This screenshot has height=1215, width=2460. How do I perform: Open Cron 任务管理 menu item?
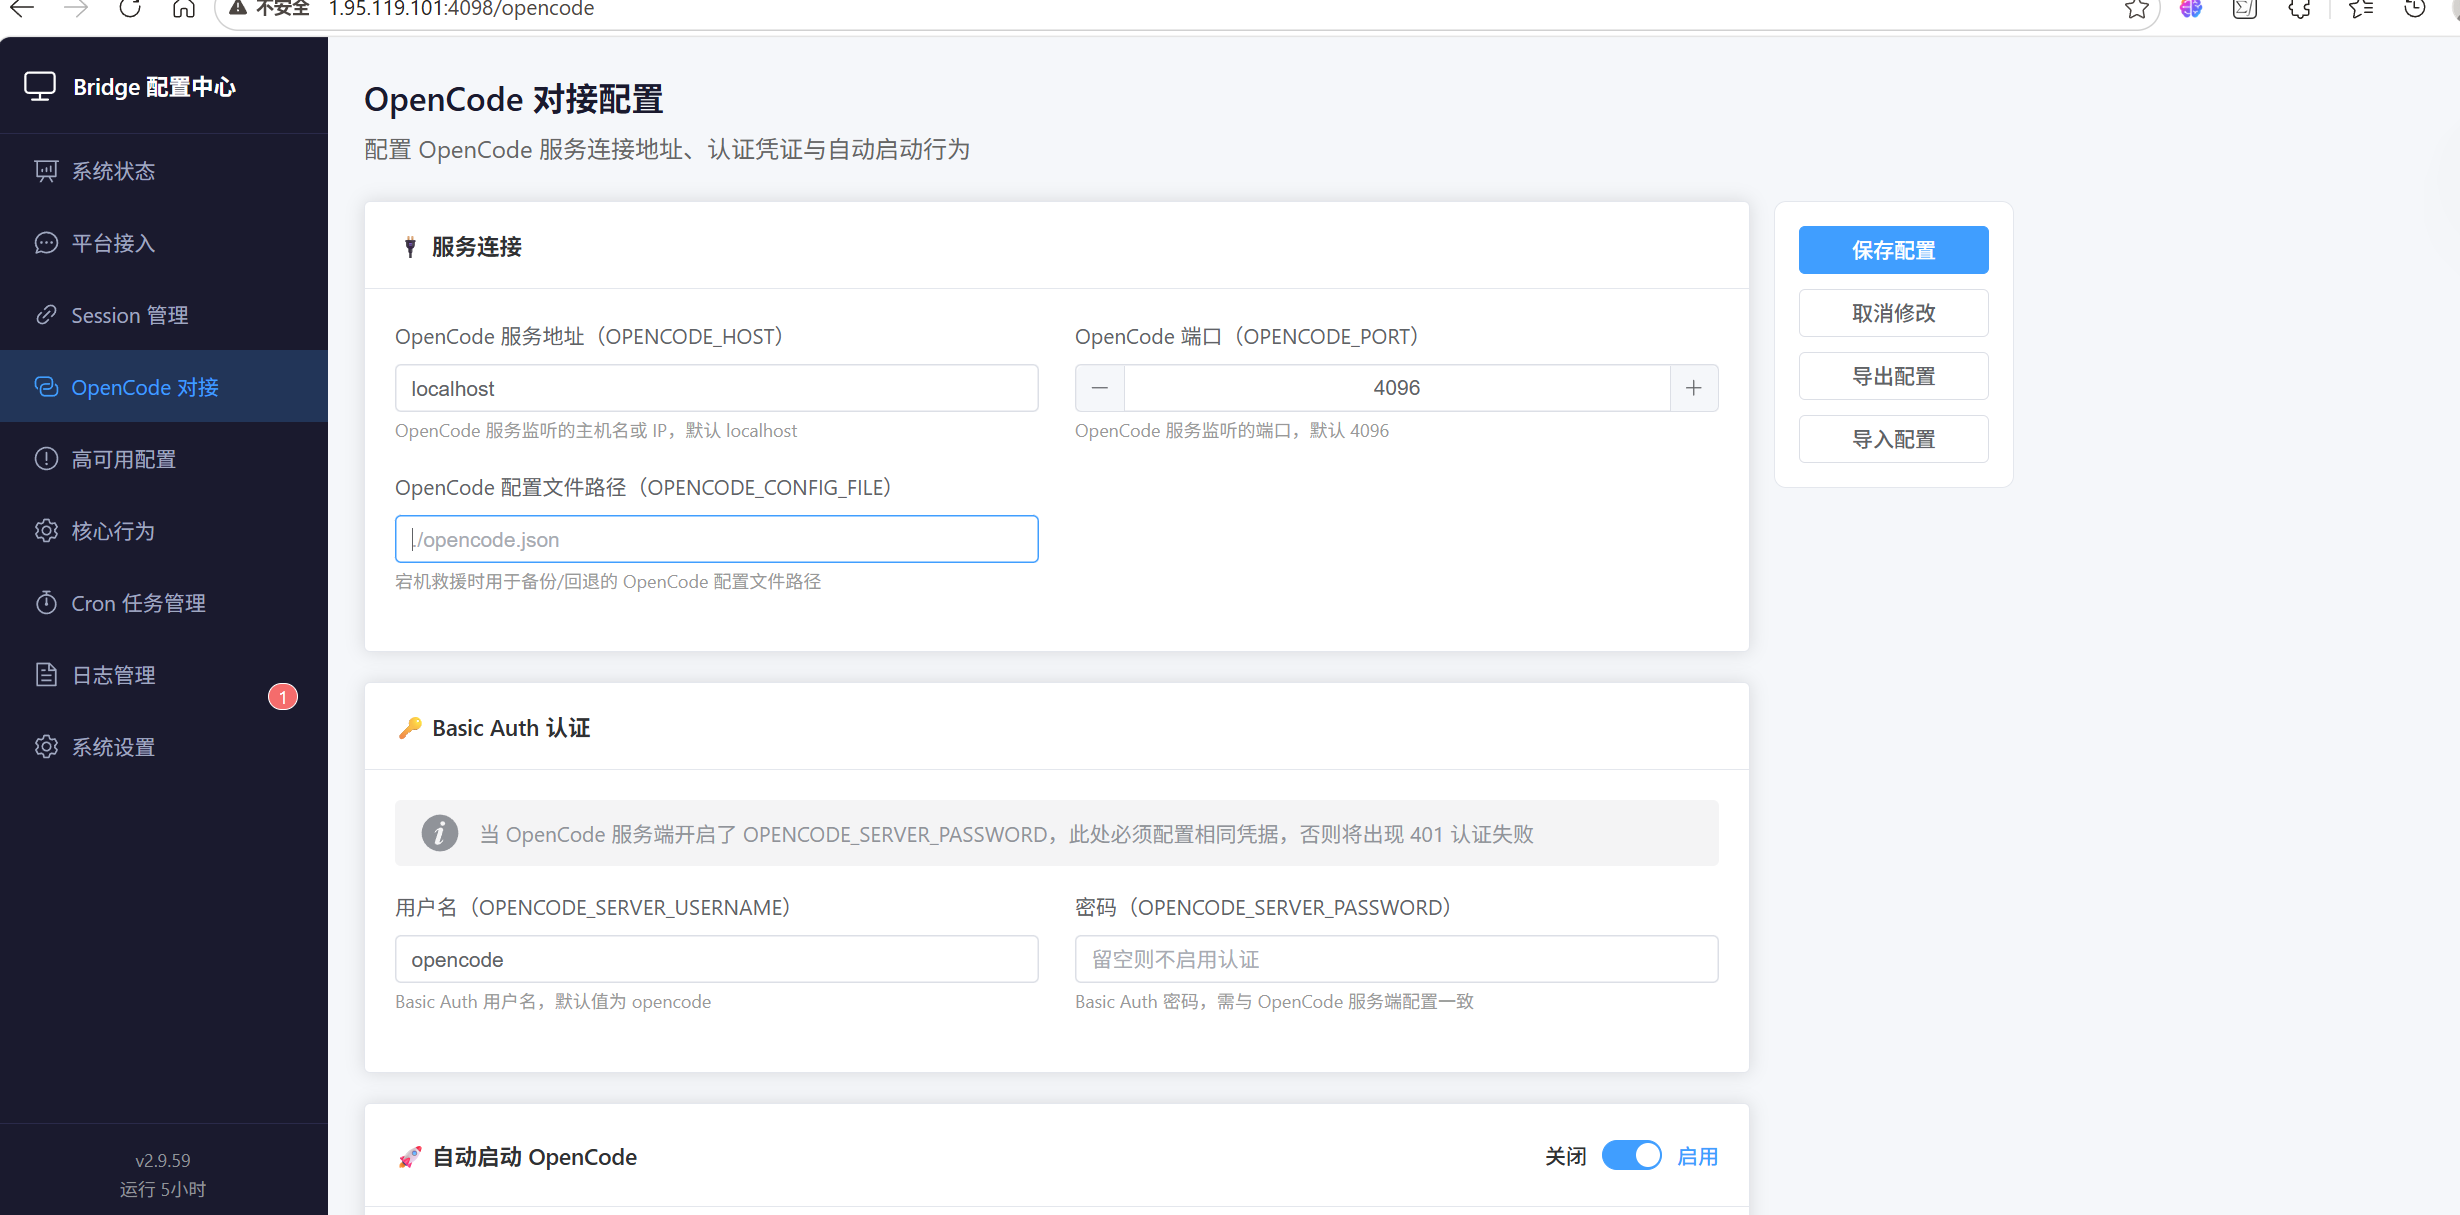164,603
